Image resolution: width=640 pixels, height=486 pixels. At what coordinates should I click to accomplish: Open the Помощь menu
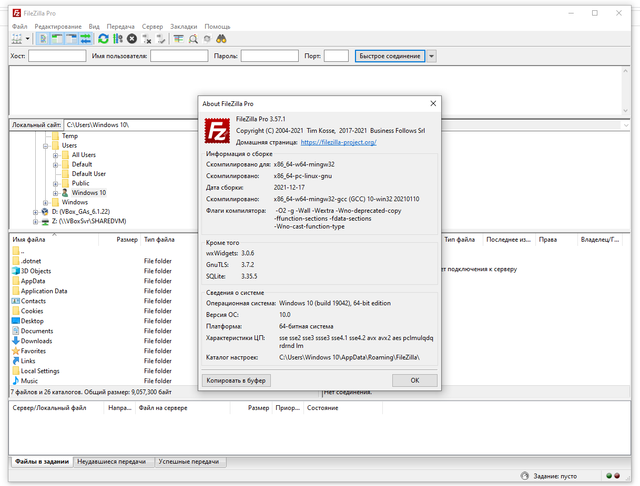[217, 27]
